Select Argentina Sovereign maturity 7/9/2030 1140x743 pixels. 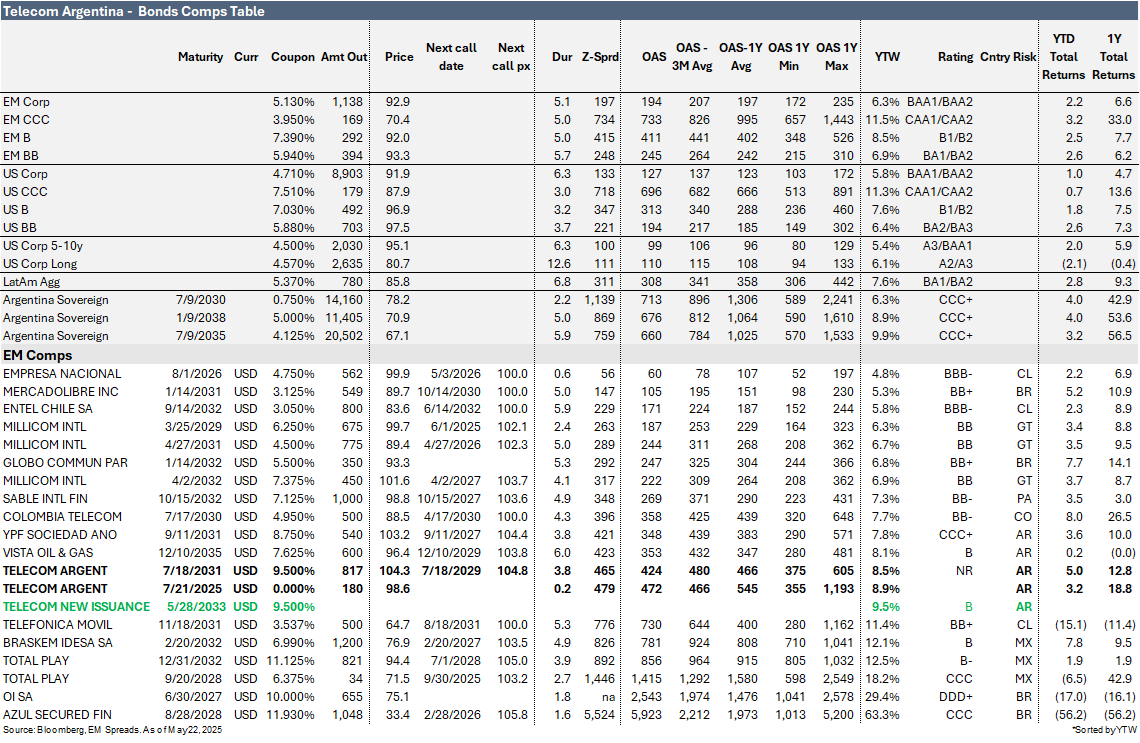pyautogui.click(x=201, y=300)
